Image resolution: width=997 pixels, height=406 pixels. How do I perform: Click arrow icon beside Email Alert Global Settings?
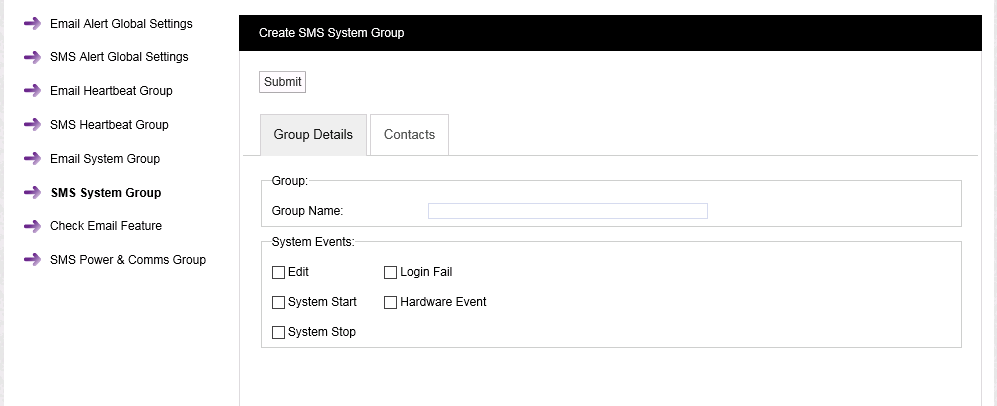pos(32,24)
